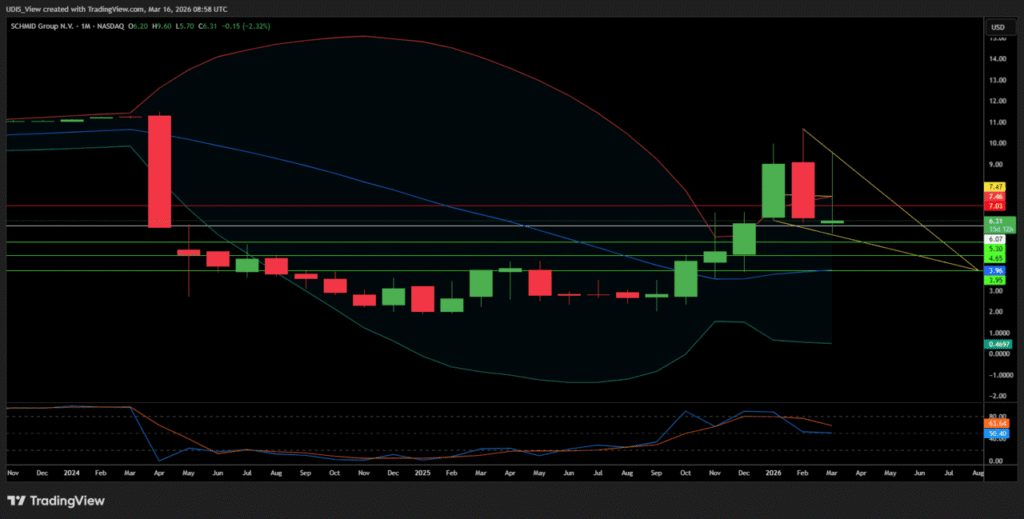1024x519 pixels.
Task: Click the 2026 label on time axis
Action: (774, 471)
